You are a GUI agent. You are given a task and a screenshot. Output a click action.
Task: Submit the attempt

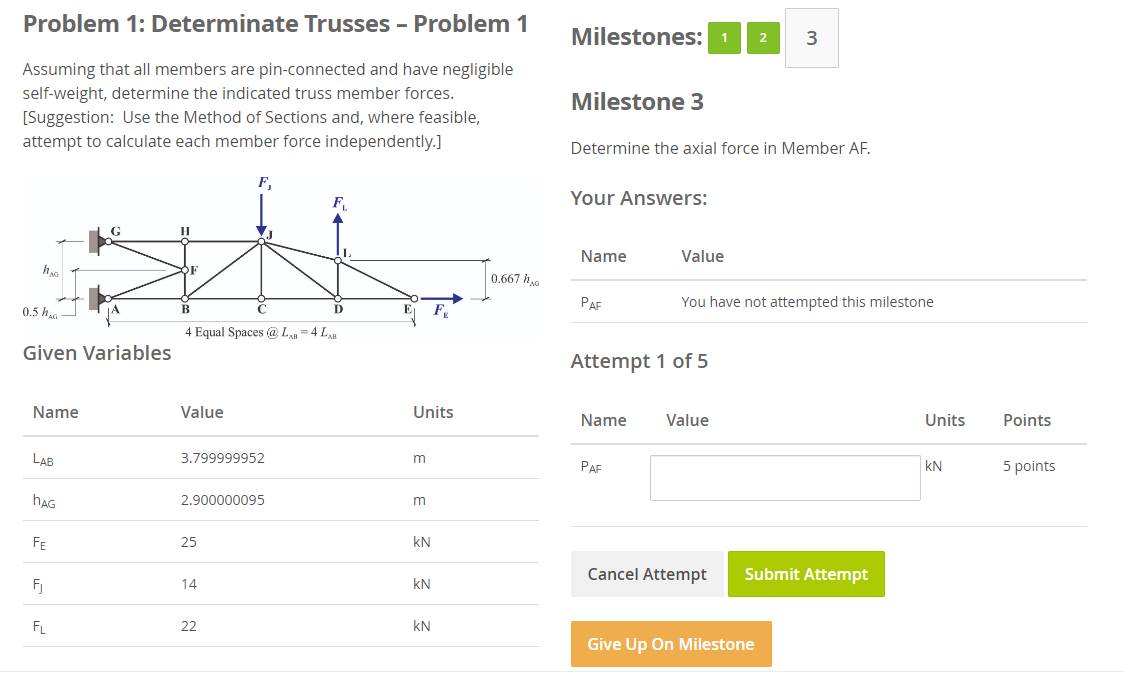pos(806,574)
